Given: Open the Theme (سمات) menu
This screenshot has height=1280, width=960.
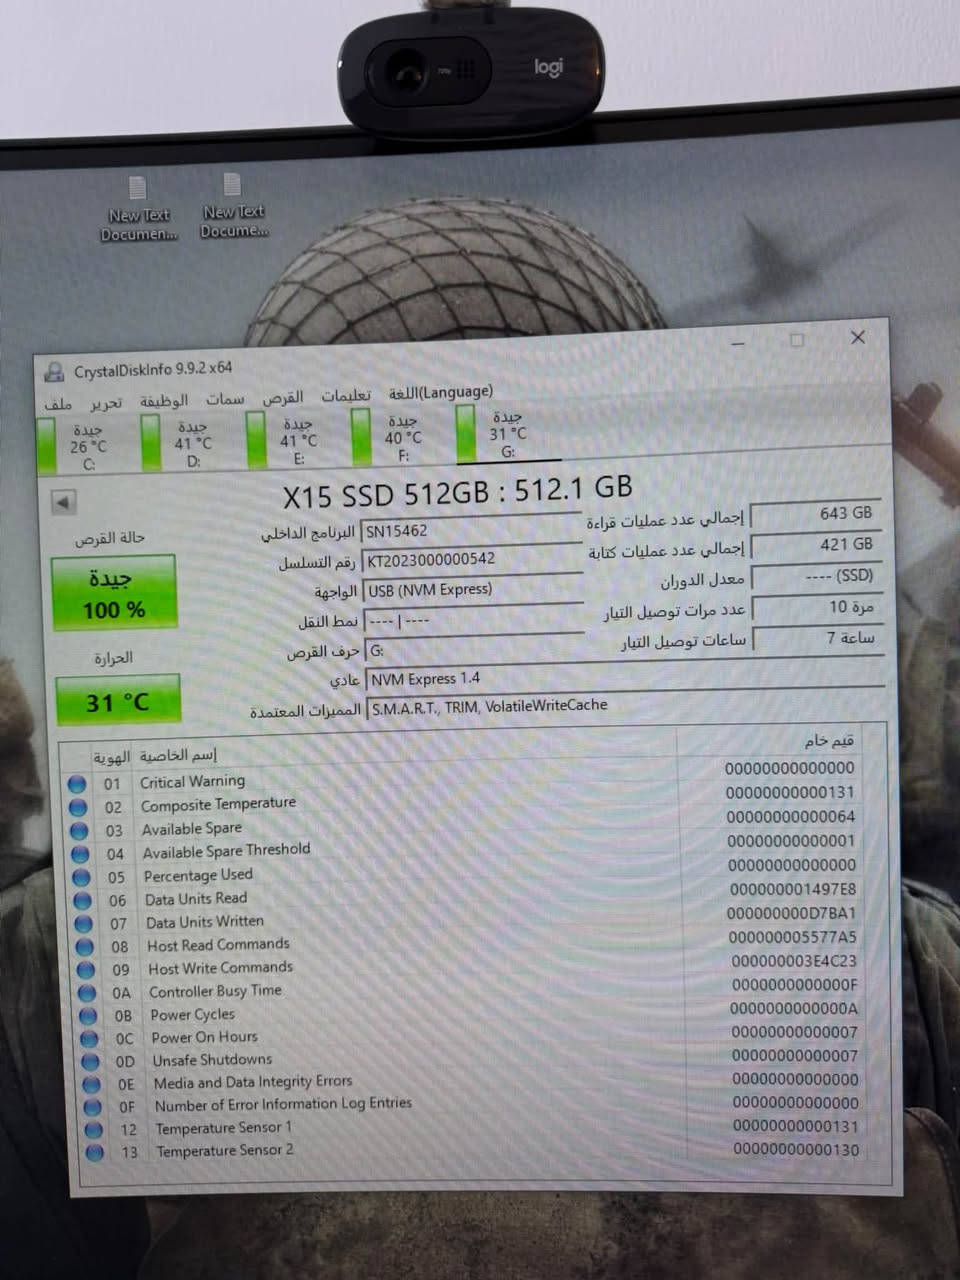Looking at the screenshot, I should pyautogui.click(x=225, y=399).
